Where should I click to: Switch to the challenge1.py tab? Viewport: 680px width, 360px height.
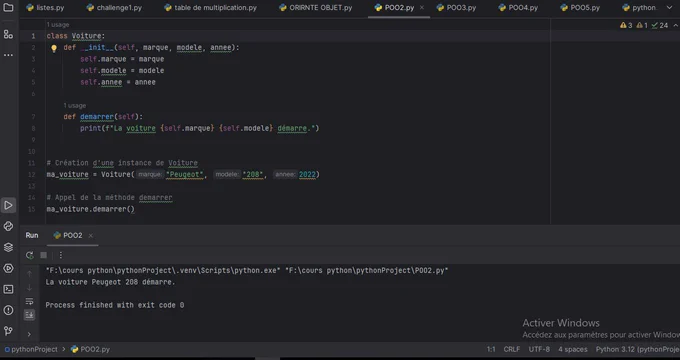pos(114,8)
